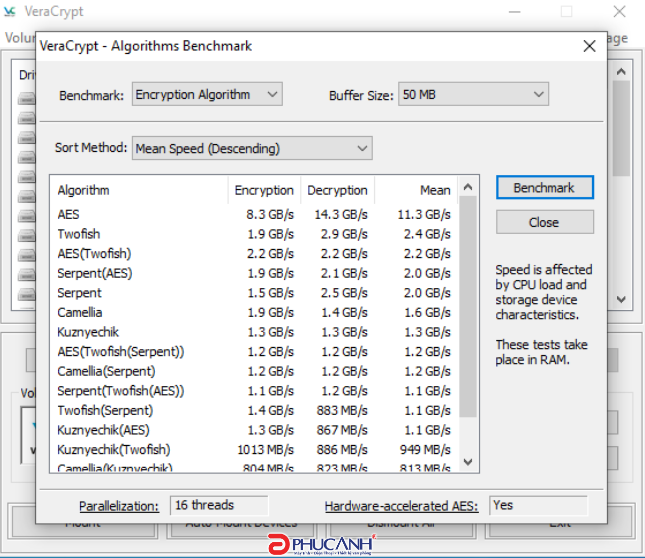Select the Kuznyechik row
This screenshot has width=645, height=558.
(254, 332)
